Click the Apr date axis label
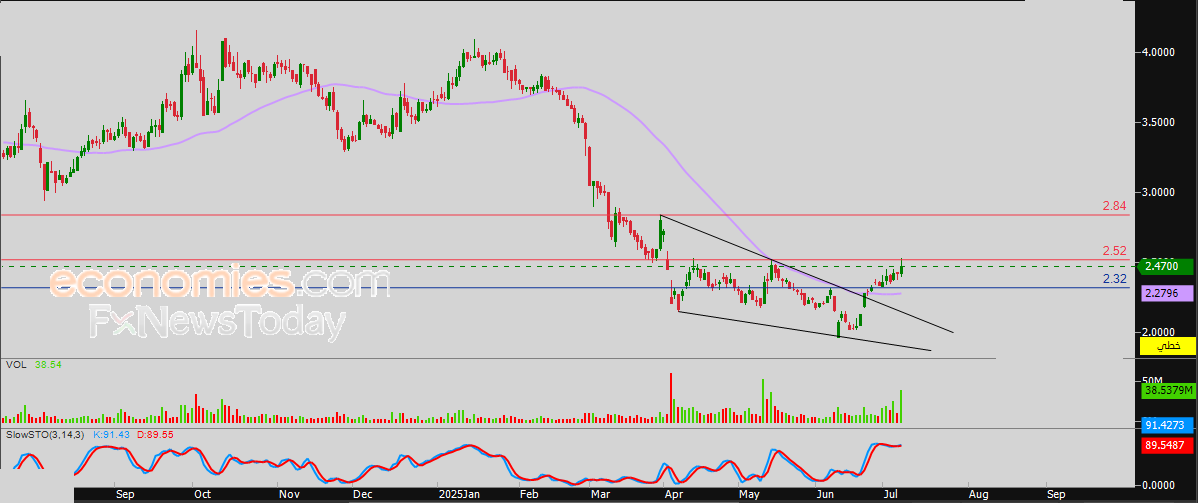The width and height of the screenshot is (1198, 503). pos(675,495)
